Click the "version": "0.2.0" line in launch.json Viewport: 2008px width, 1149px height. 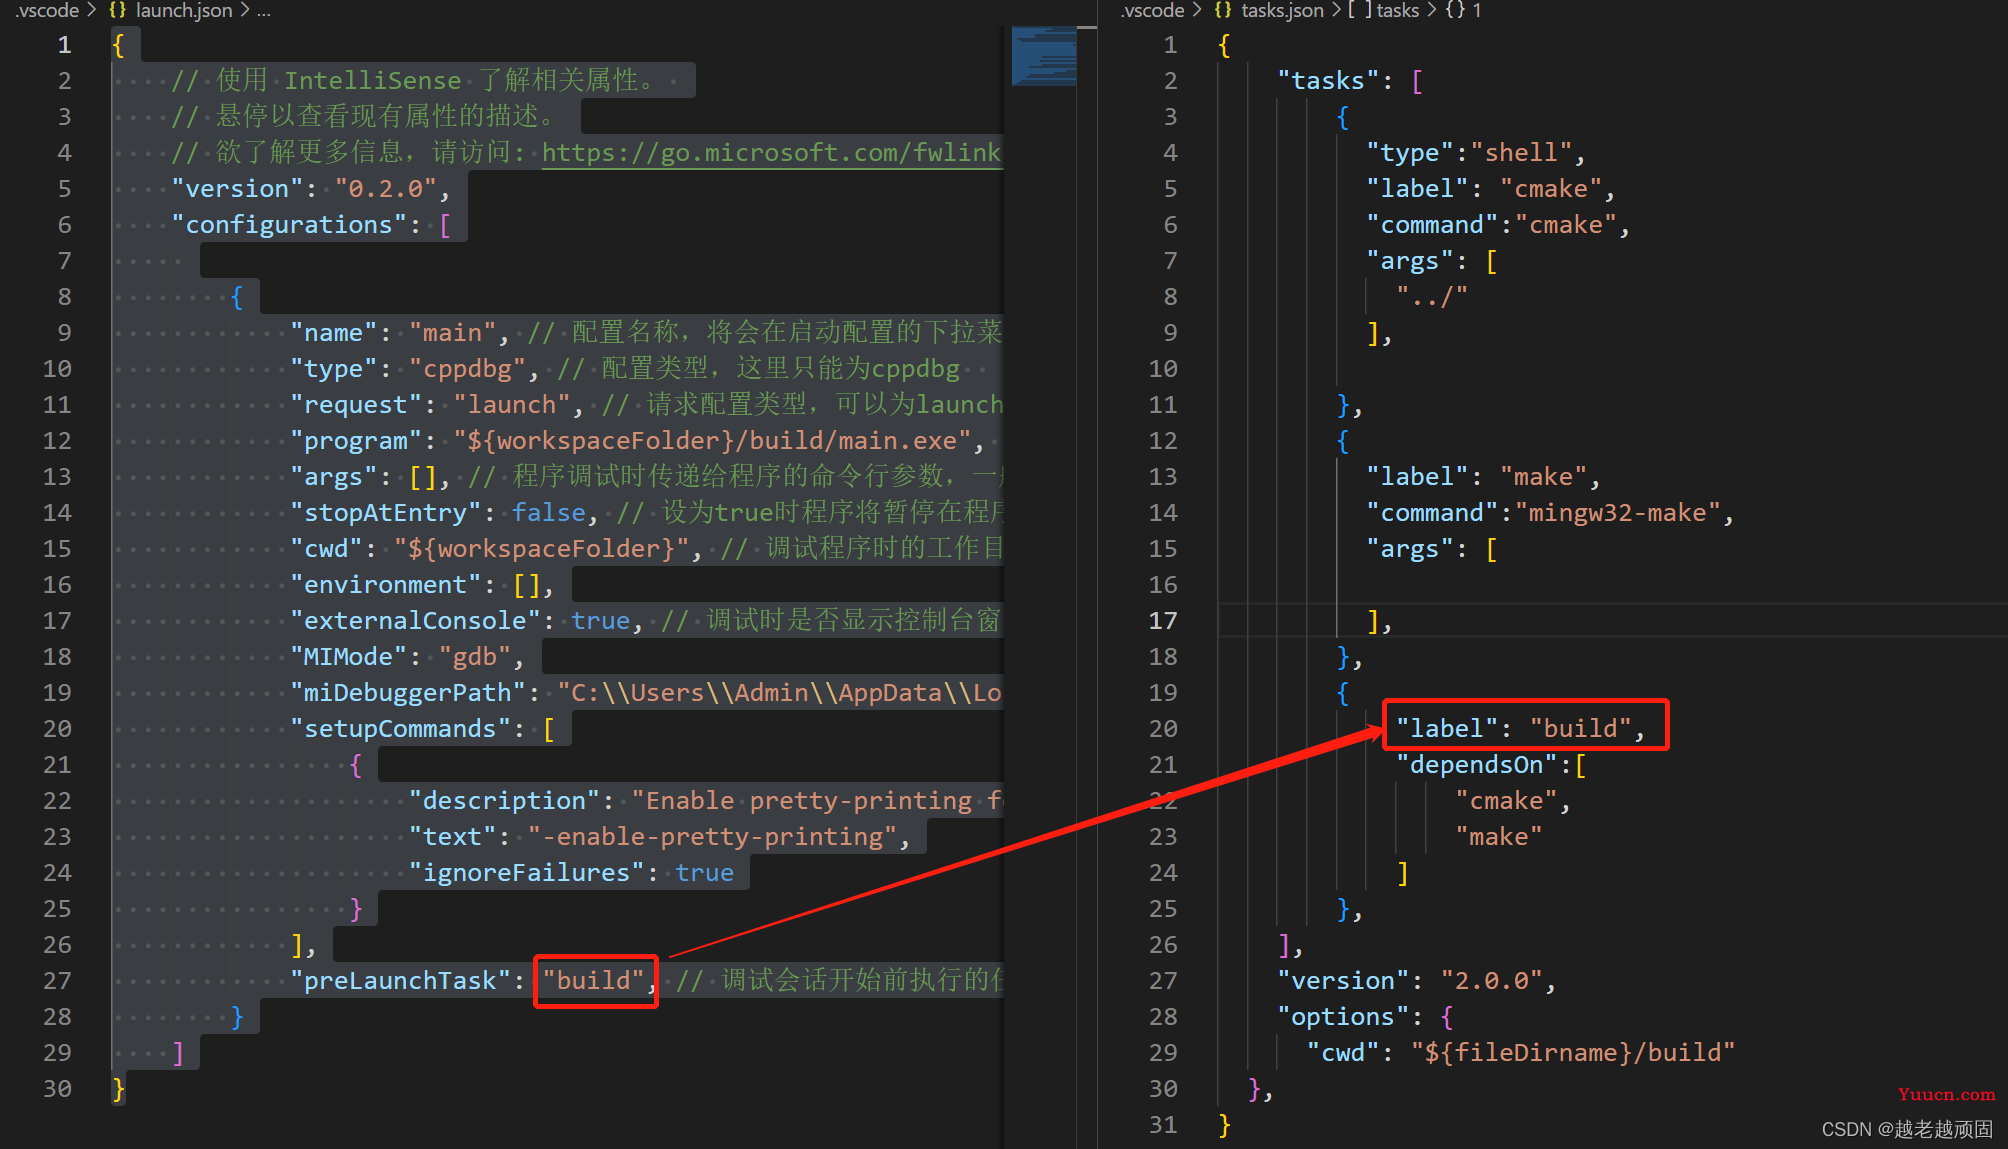point(310,188)
